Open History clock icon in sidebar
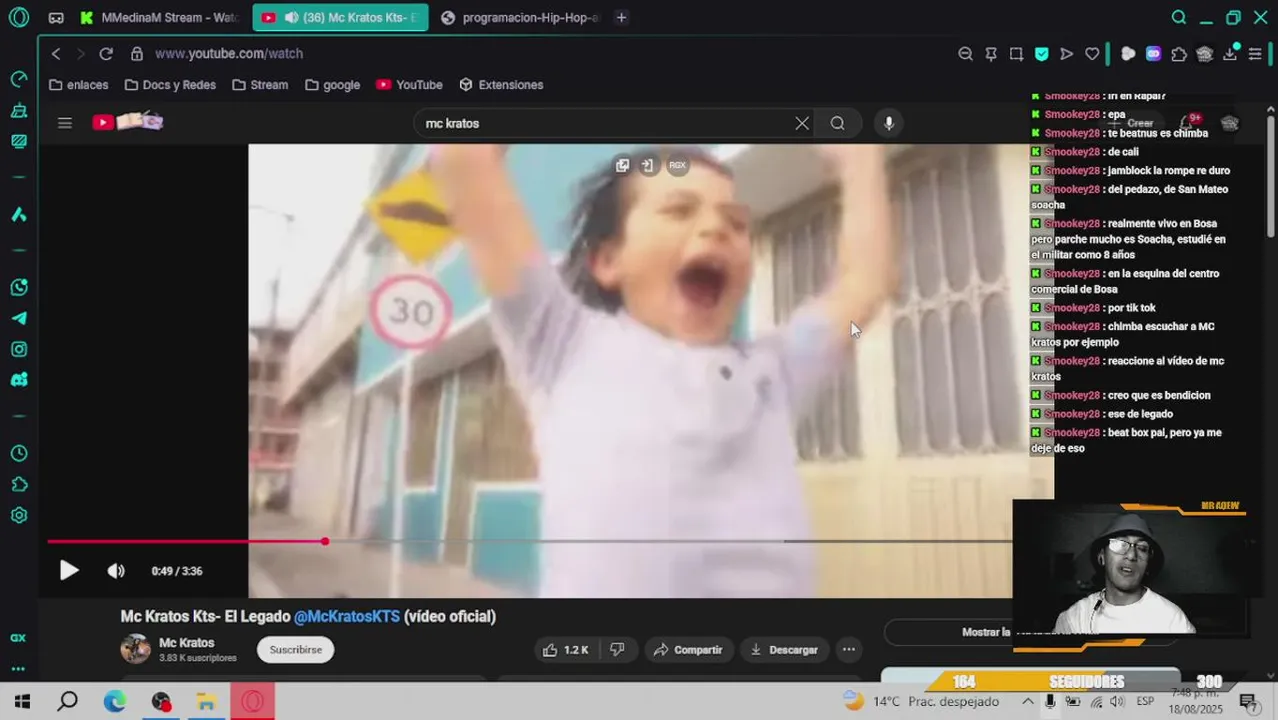The width and height of the screenshot is (1278, 720). tap(18, 453)
